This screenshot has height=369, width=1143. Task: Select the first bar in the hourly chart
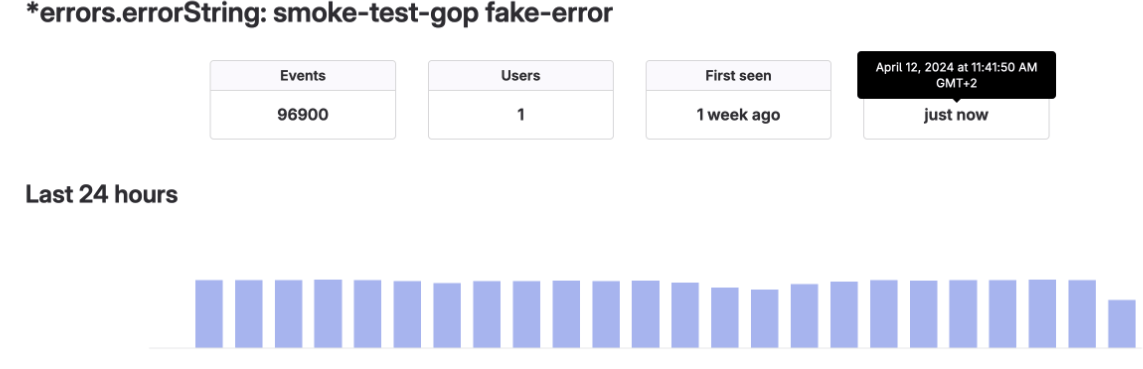(208, 314)
